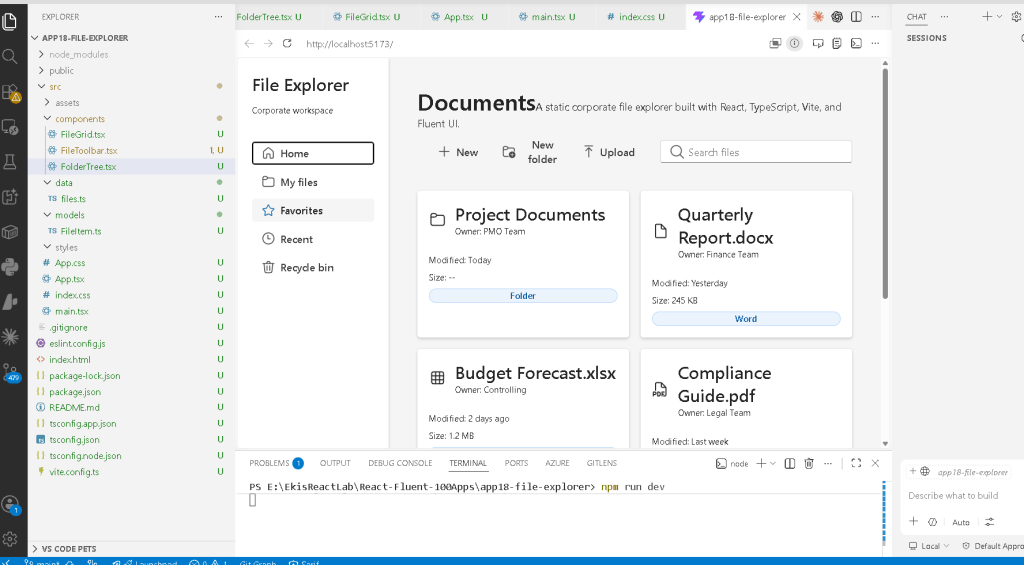Open the Problems panel tab
The image size is (1024, 565).
pyautogui.click(x=276, y=463)
